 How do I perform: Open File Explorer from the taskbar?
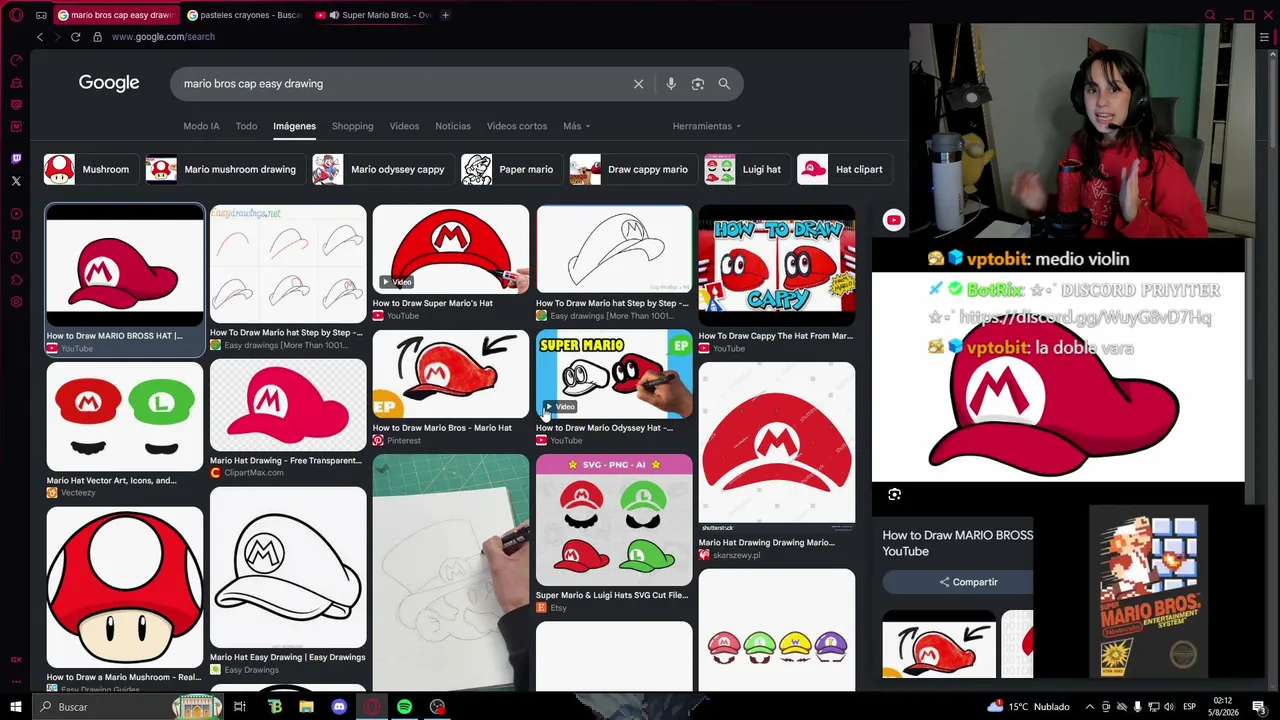[307, 707]
